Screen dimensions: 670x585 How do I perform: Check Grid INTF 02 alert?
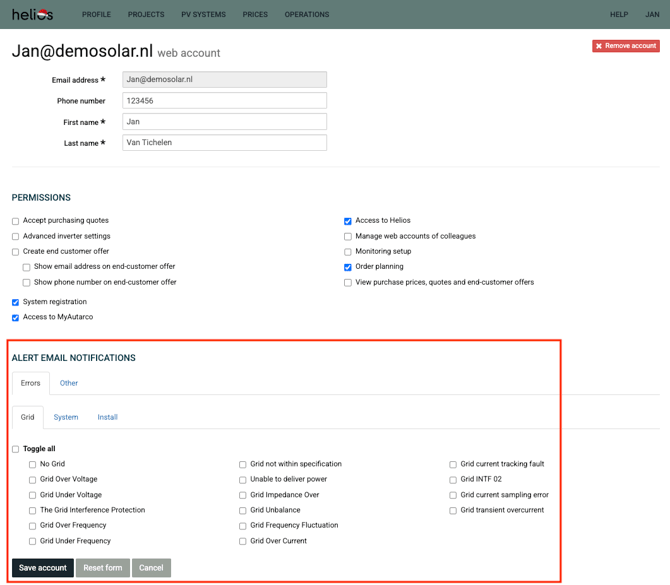point(453,480)
